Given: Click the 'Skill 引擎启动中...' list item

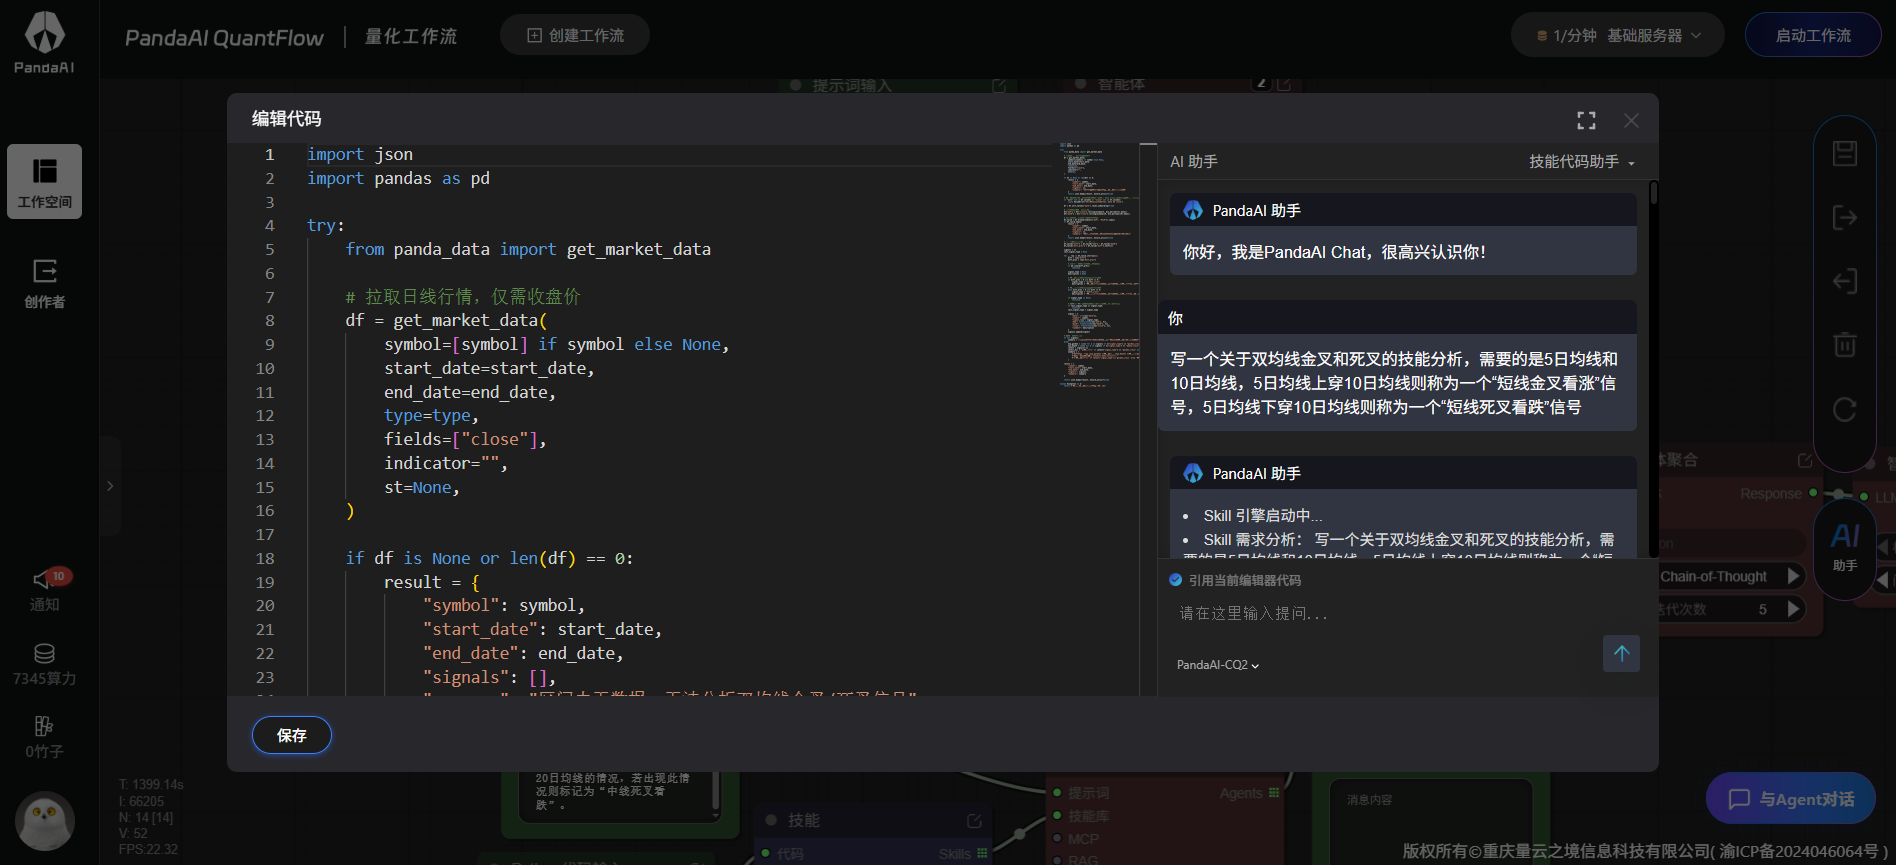Looking at the screenshot, I should [x=1262, y=515].
